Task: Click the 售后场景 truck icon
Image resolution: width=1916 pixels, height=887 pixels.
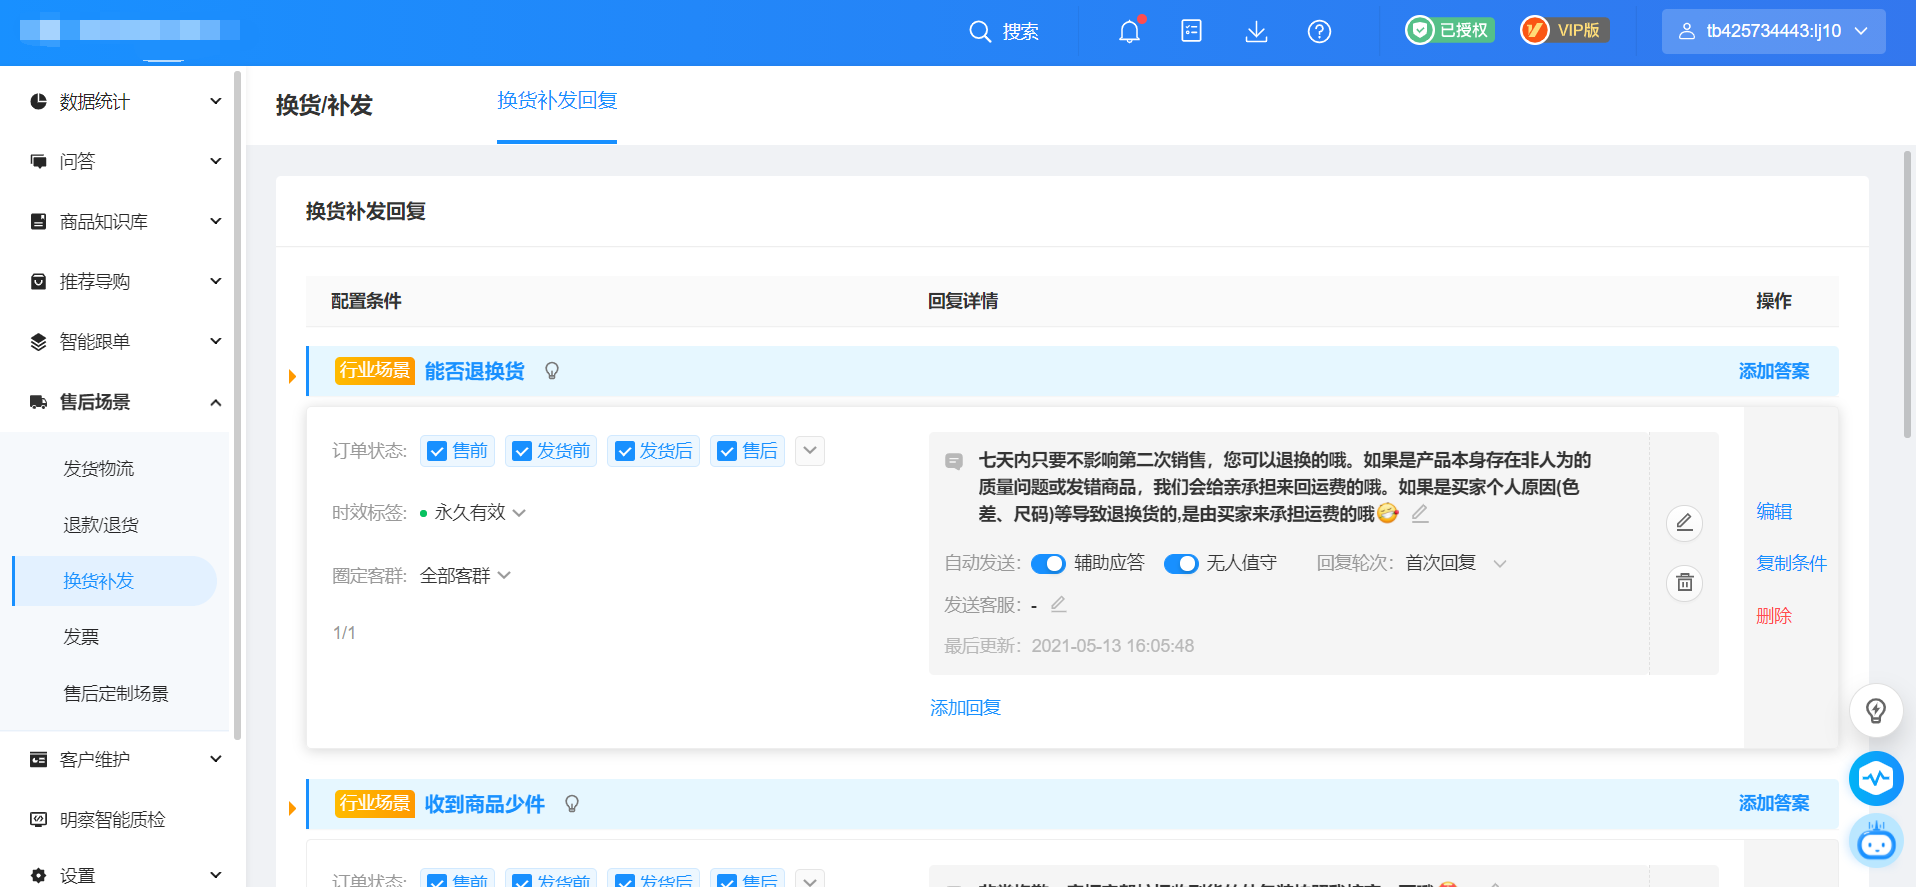Action: click(39, 402)
